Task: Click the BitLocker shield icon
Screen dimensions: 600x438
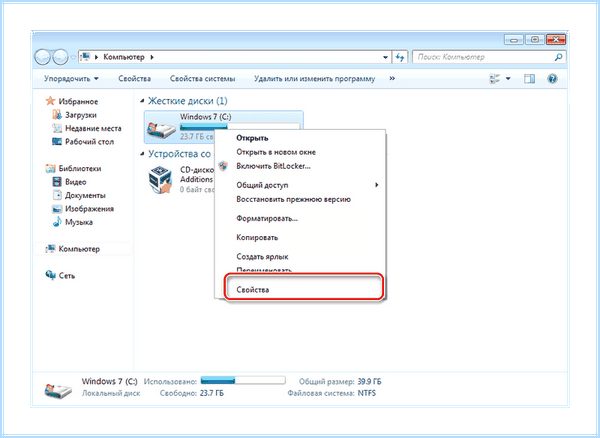Action: (223, 166)
